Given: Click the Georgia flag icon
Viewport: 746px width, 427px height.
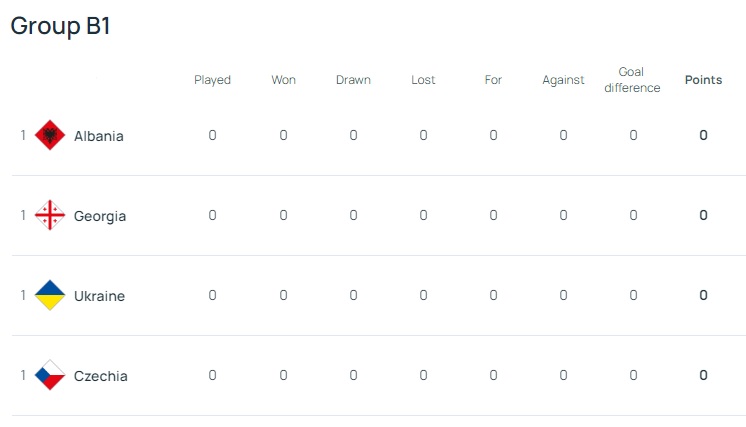Looking at the screenshot, I should pos(50,215).
